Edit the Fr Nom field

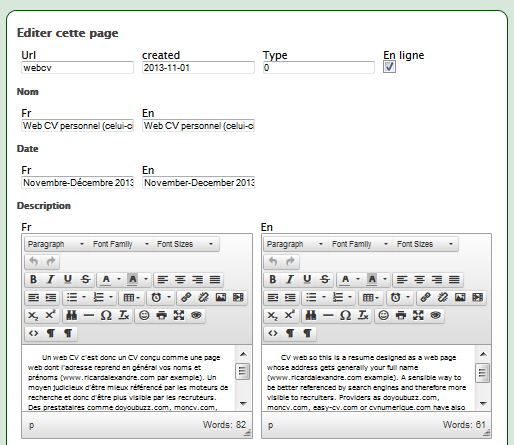(x=77, y=126)
